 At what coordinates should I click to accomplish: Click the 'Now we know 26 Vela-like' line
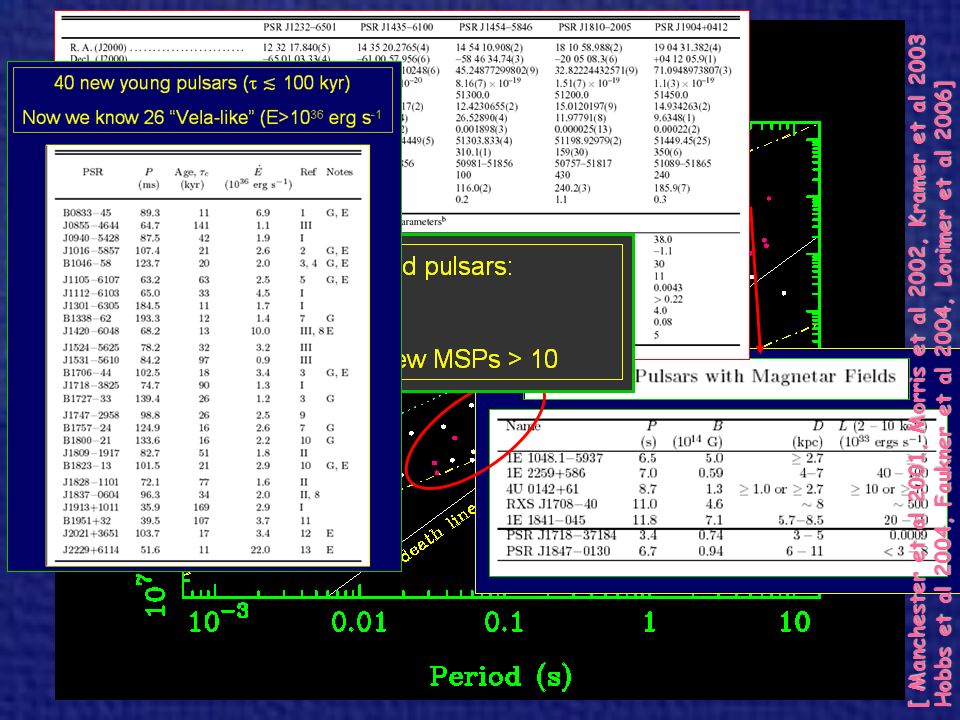click(201, 117)
